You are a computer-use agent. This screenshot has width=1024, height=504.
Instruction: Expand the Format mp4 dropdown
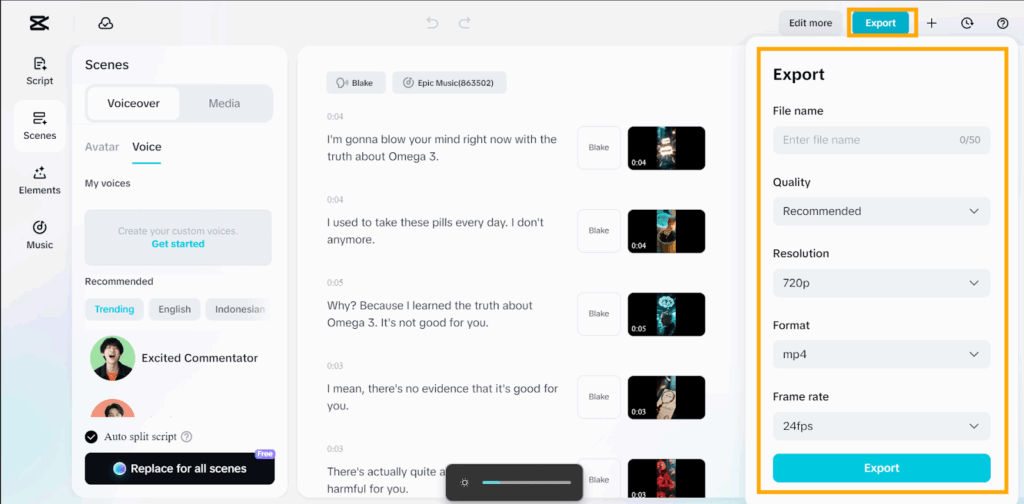(x=882, y=354)
